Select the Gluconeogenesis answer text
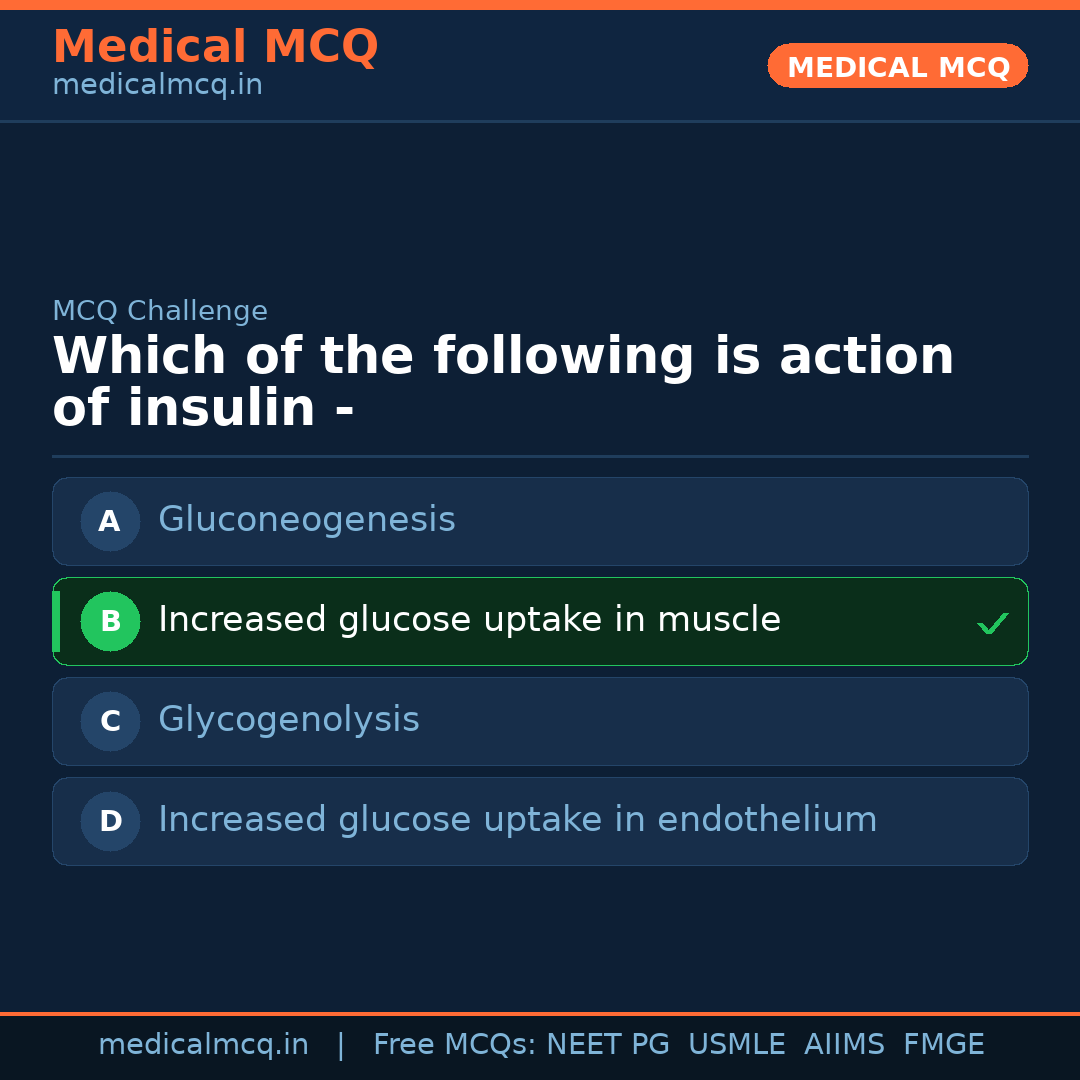The width and height of the screenshot is (1080, 1080). 306,520
